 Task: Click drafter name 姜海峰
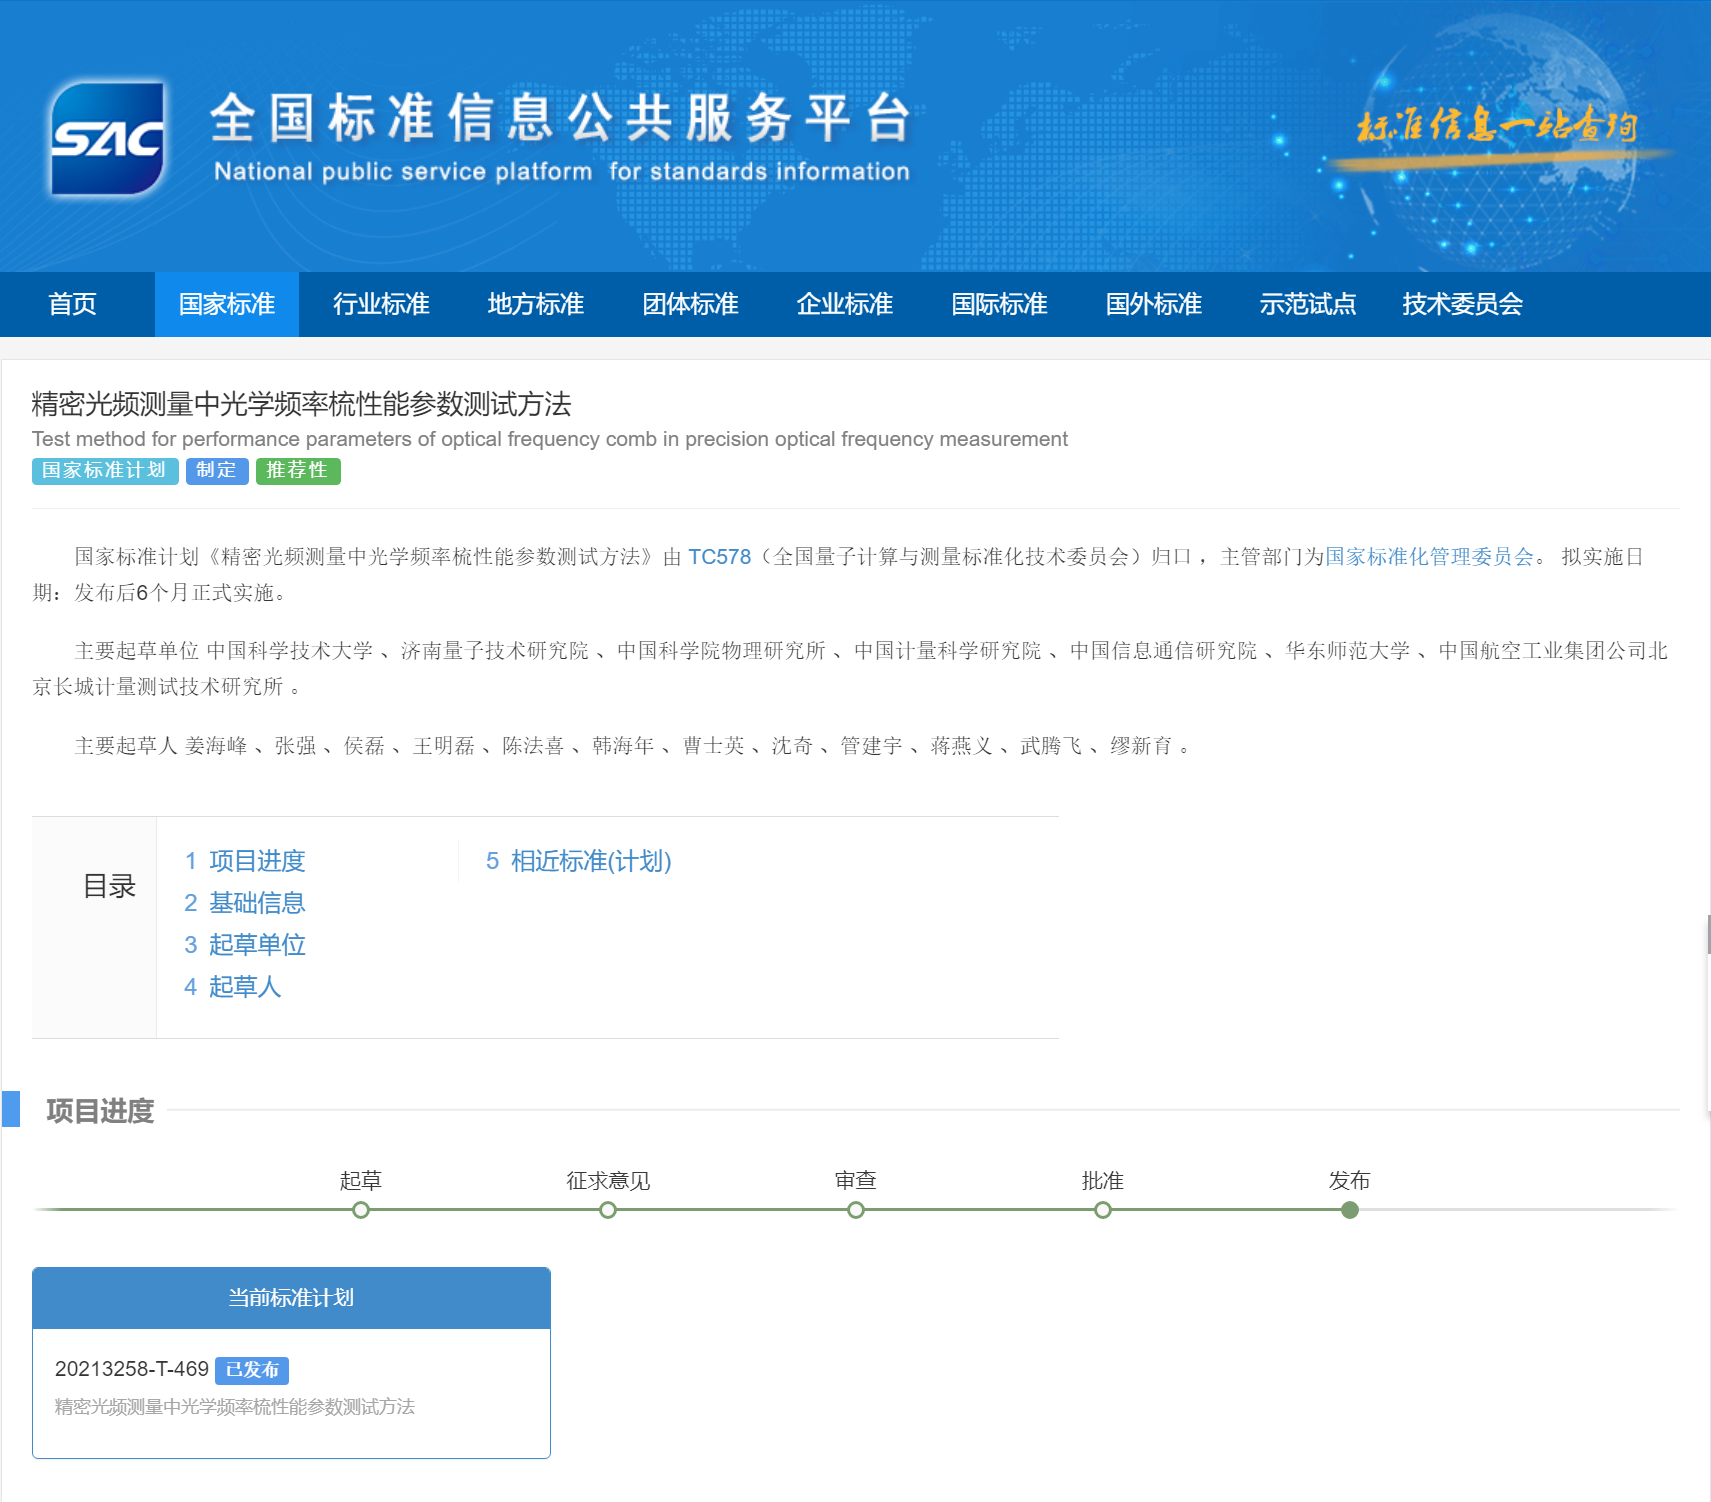(216, 746)
